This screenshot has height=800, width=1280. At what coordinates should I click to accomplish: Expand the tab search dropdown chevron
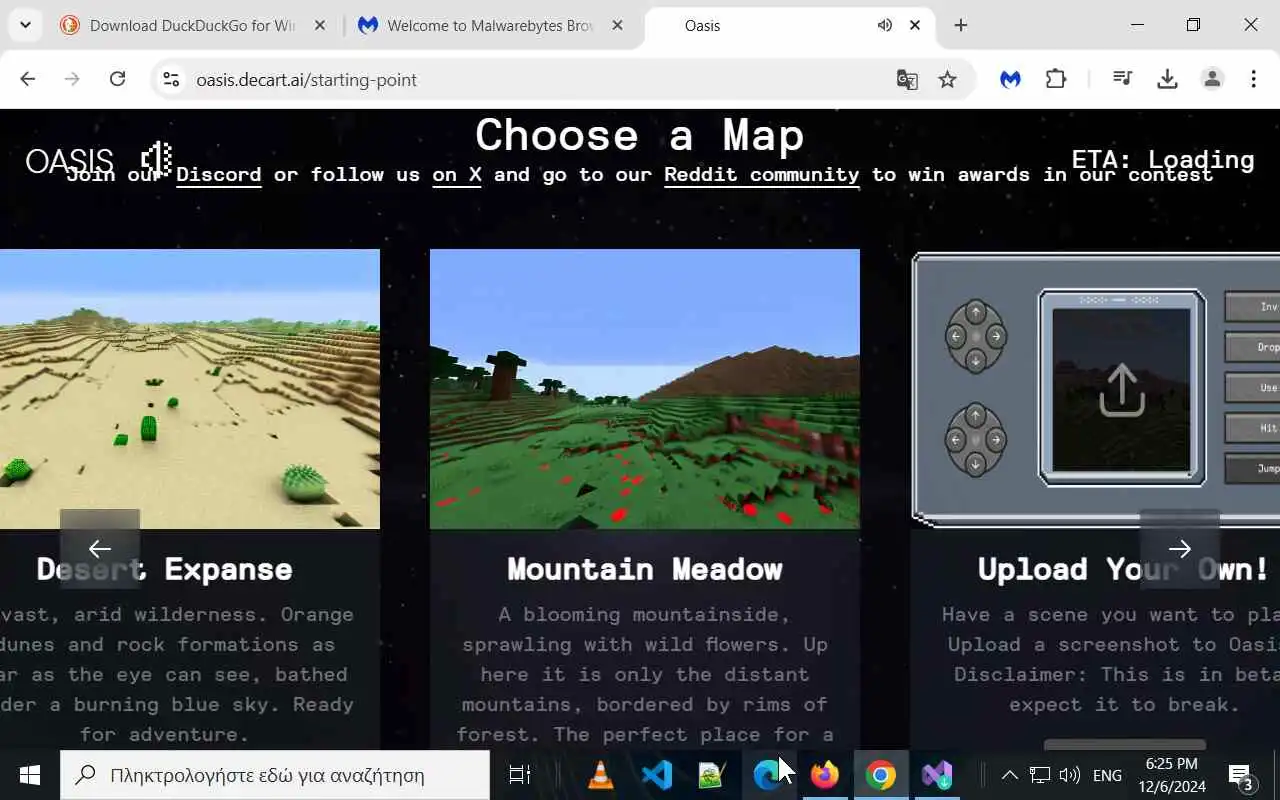coord(25,25)
